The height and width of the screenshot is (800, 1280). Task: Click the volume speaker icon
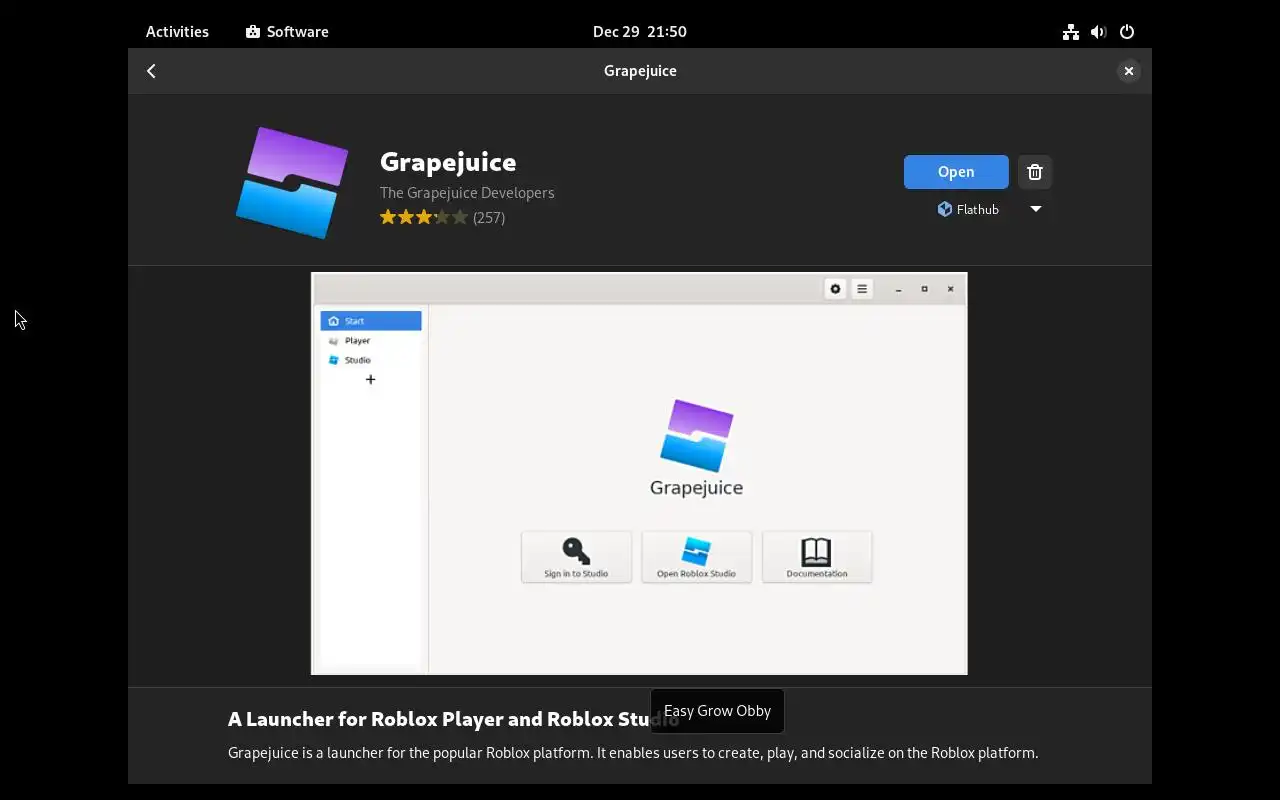1099,32
